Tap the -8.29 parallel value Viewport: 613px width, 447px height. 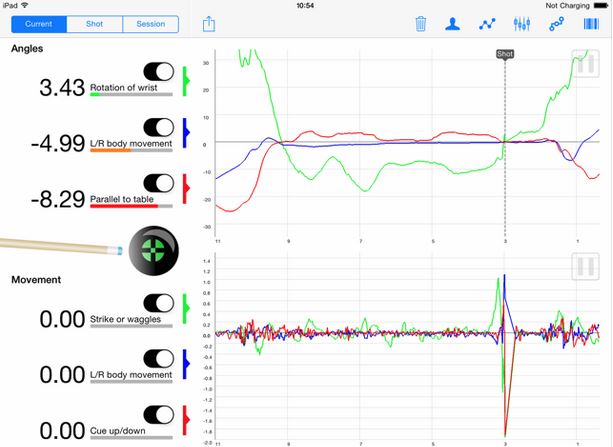[x=58, y=199]
